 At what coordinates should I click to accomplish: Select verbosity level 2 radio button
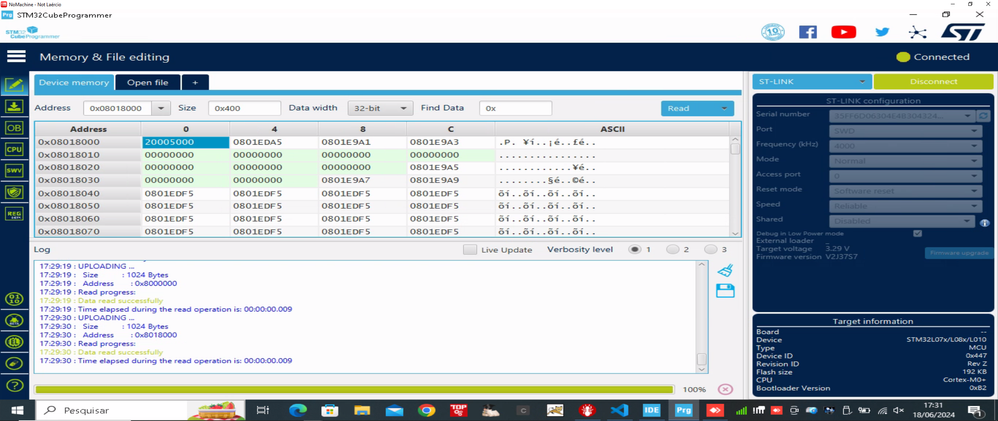point(672,250)
